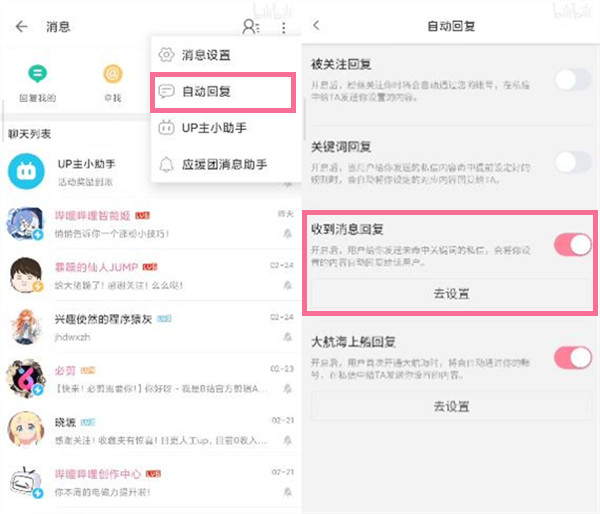Screen dimensions: 600x514
Task: Open chat with 哔哩哔哩智能姬
Action: (x=150, y=223)
